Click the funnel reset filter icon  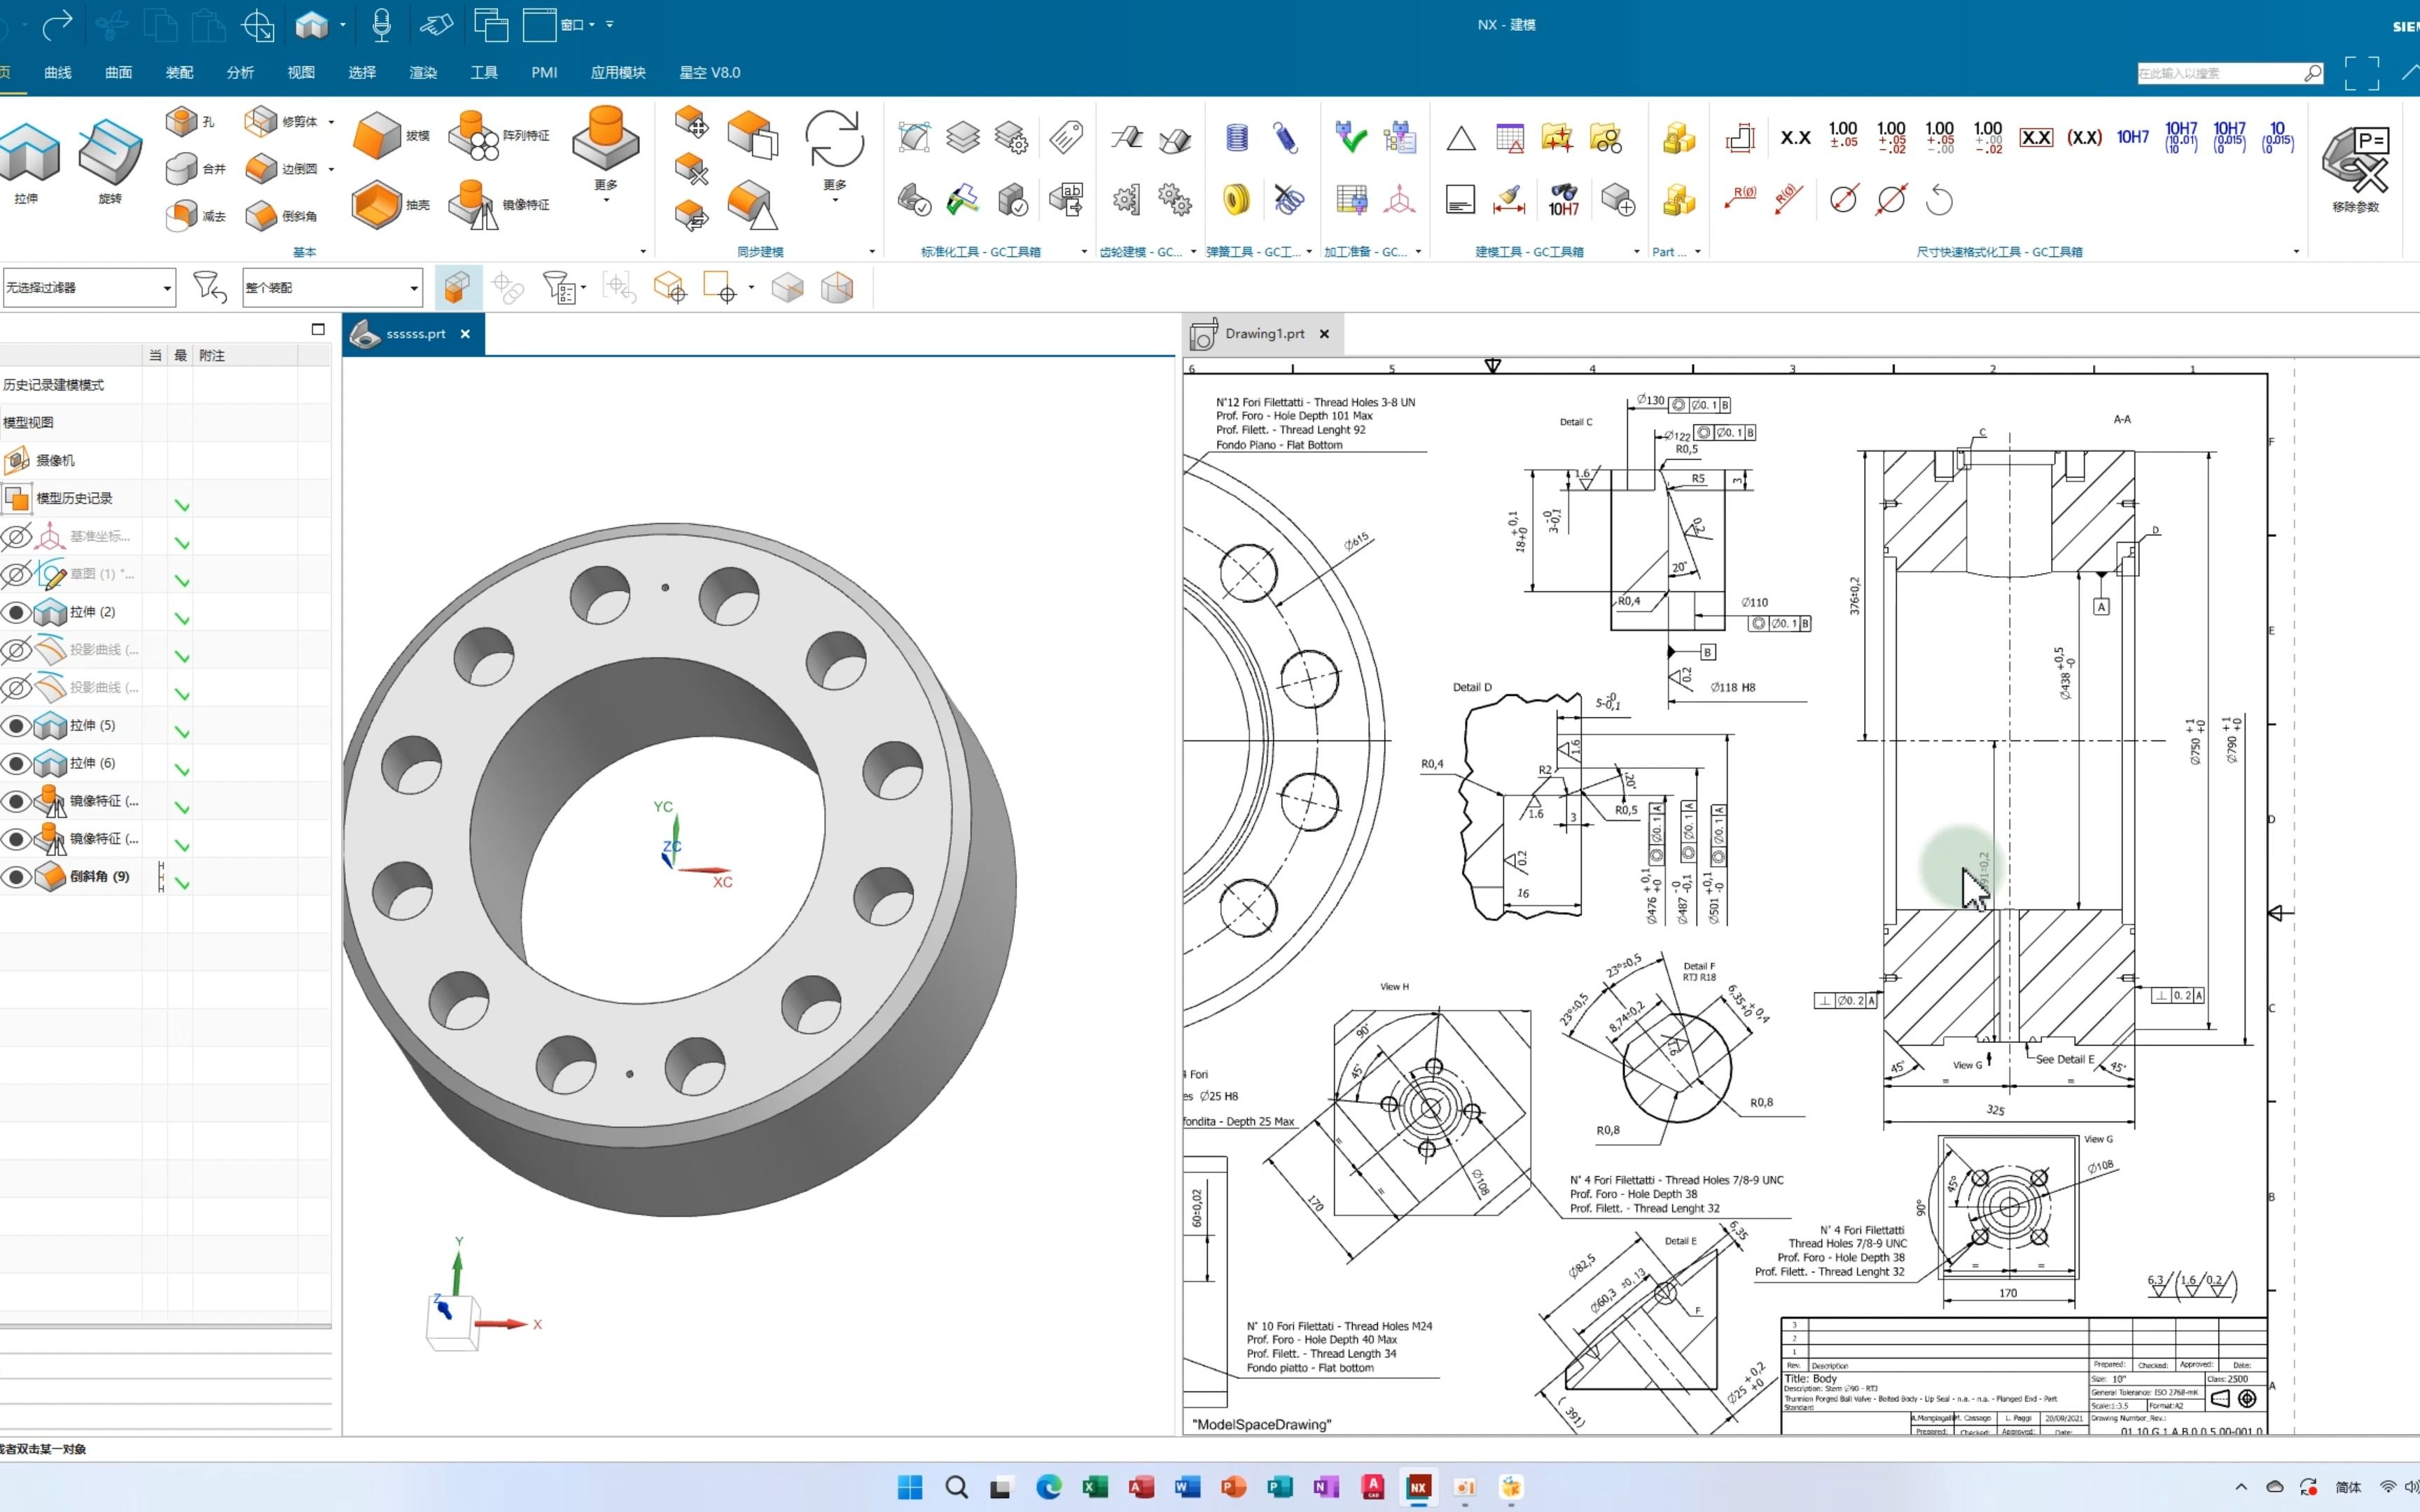[209, 287]
